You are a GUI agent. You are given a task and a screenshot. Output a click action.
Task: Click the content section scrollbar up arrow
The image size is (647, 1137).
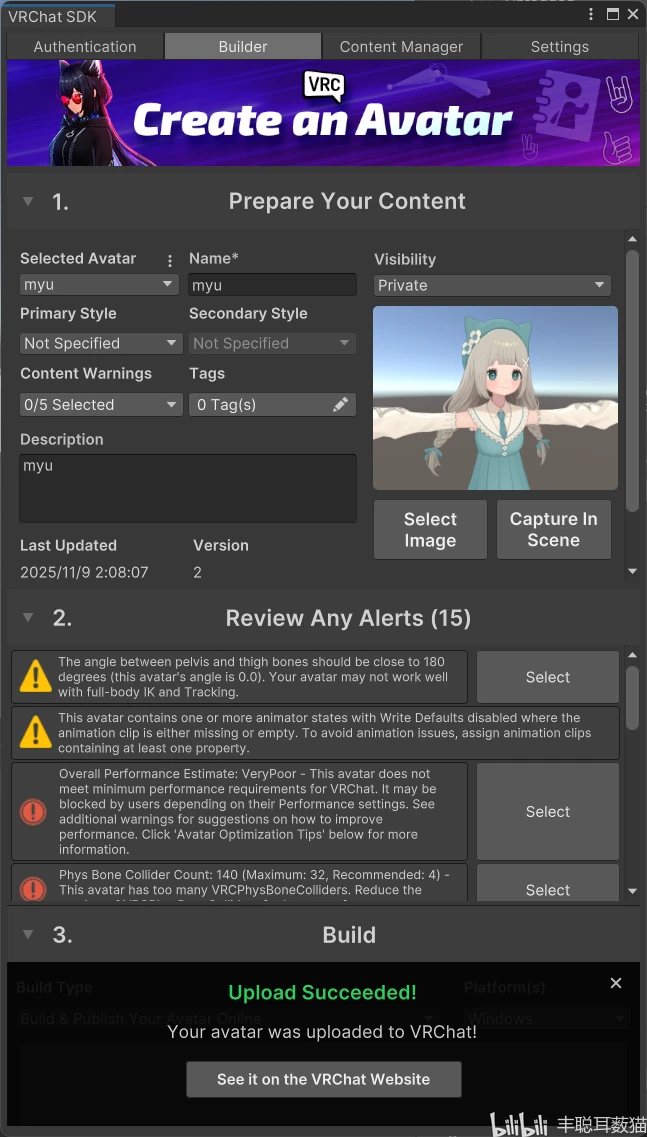coord(632,239)
